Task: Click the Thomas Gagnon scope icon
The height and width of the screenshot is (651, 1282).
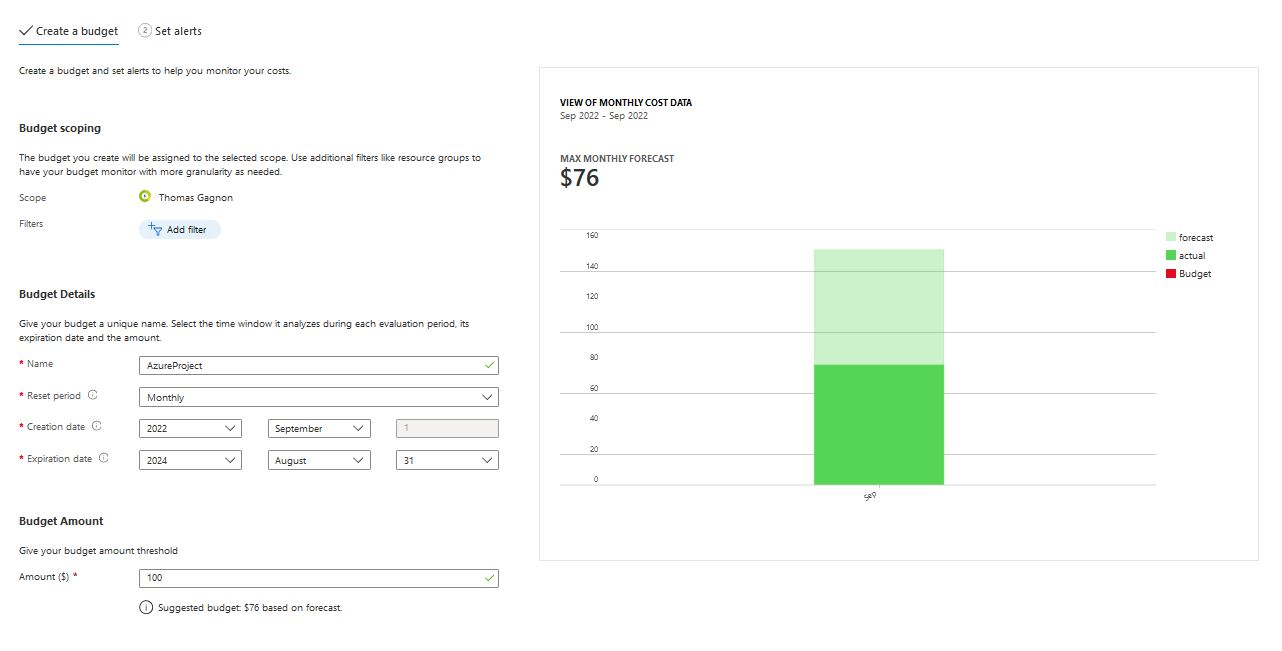Action: pyautogui.click(x=145, y=197)
